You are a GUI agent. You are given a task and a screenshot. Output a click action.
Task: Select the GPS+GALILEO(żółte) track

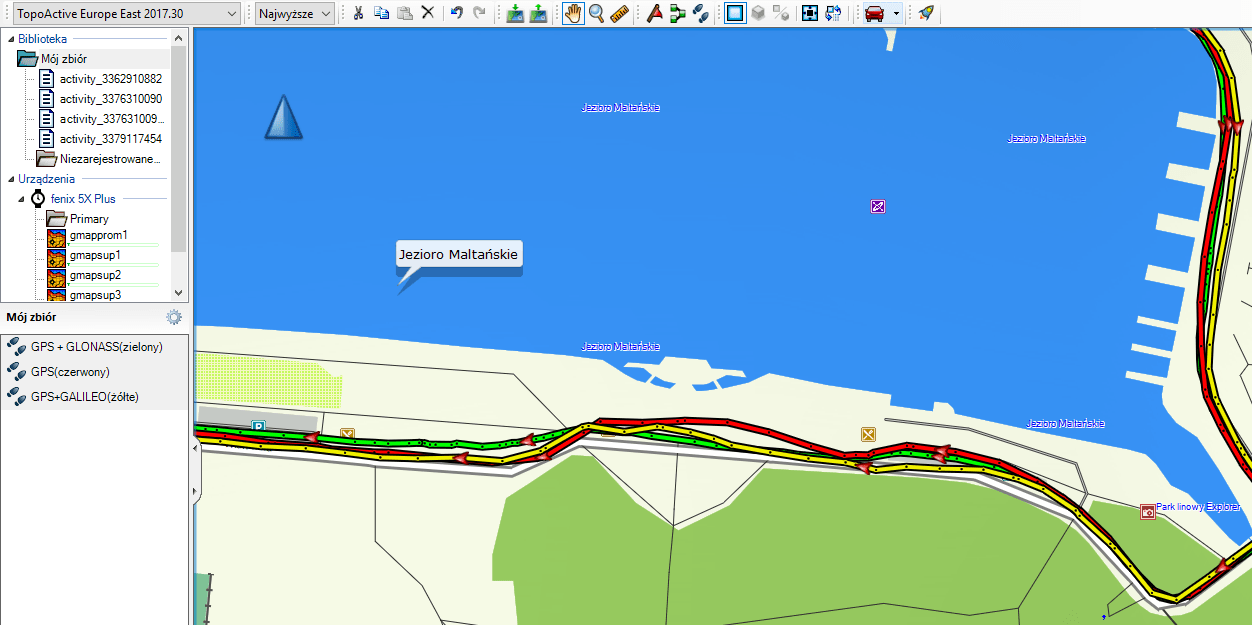click(94, 396)
